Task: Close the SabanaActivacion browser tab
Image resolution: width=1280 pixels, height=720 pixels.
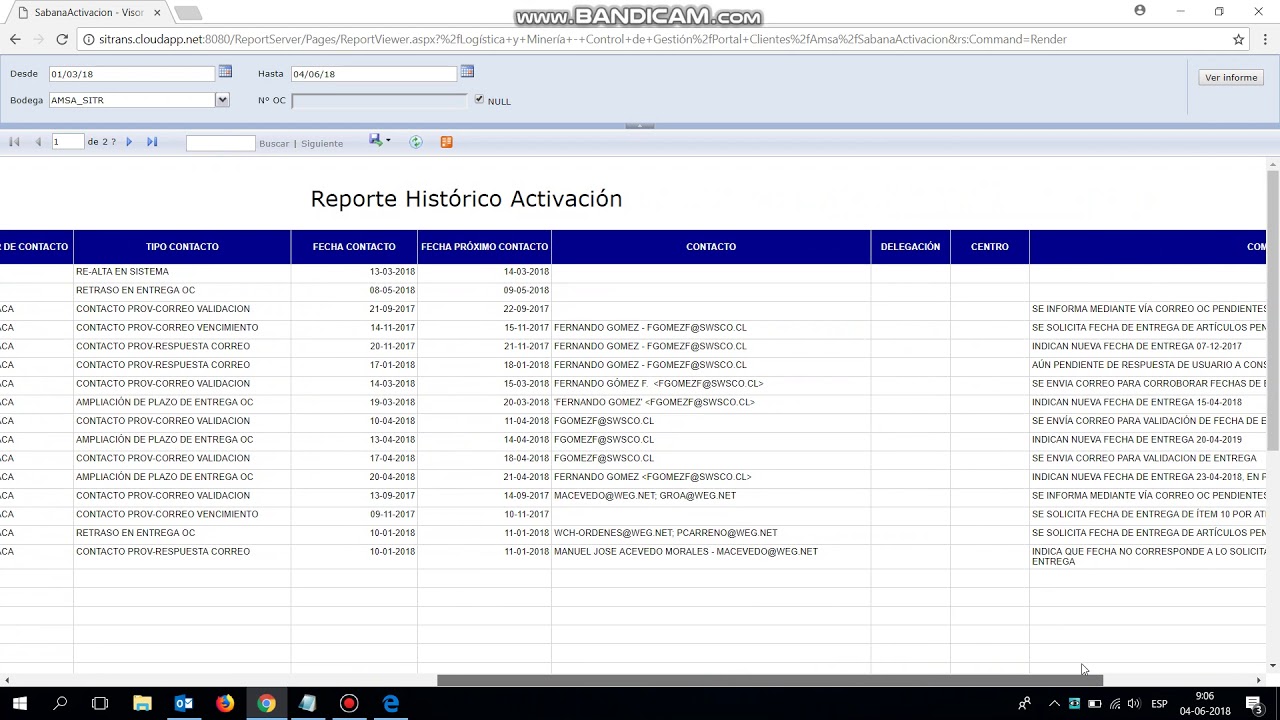Action: (157, 13)
